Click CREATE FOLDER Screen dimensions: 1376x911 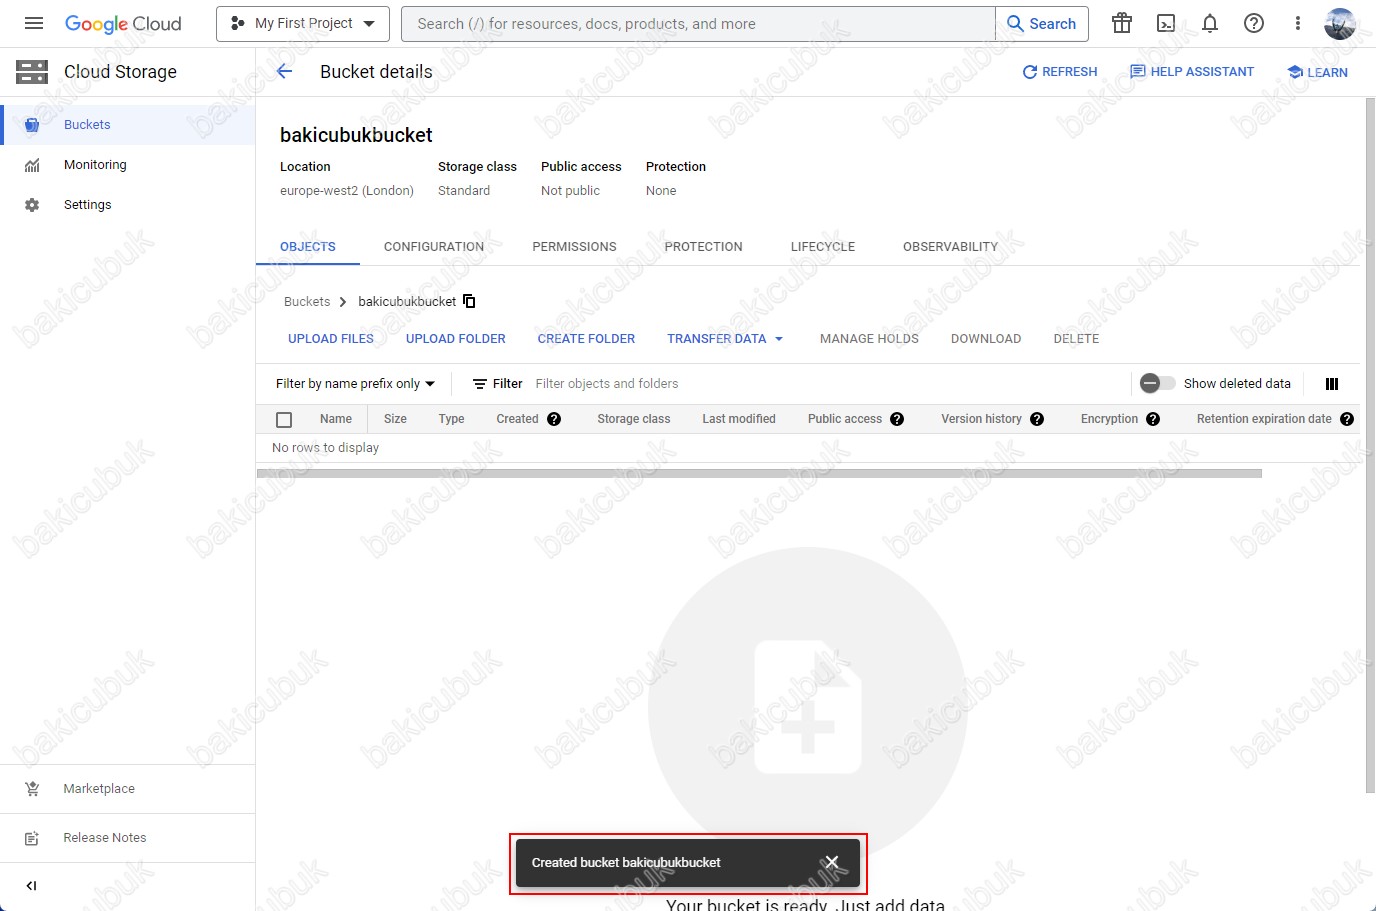586,339
